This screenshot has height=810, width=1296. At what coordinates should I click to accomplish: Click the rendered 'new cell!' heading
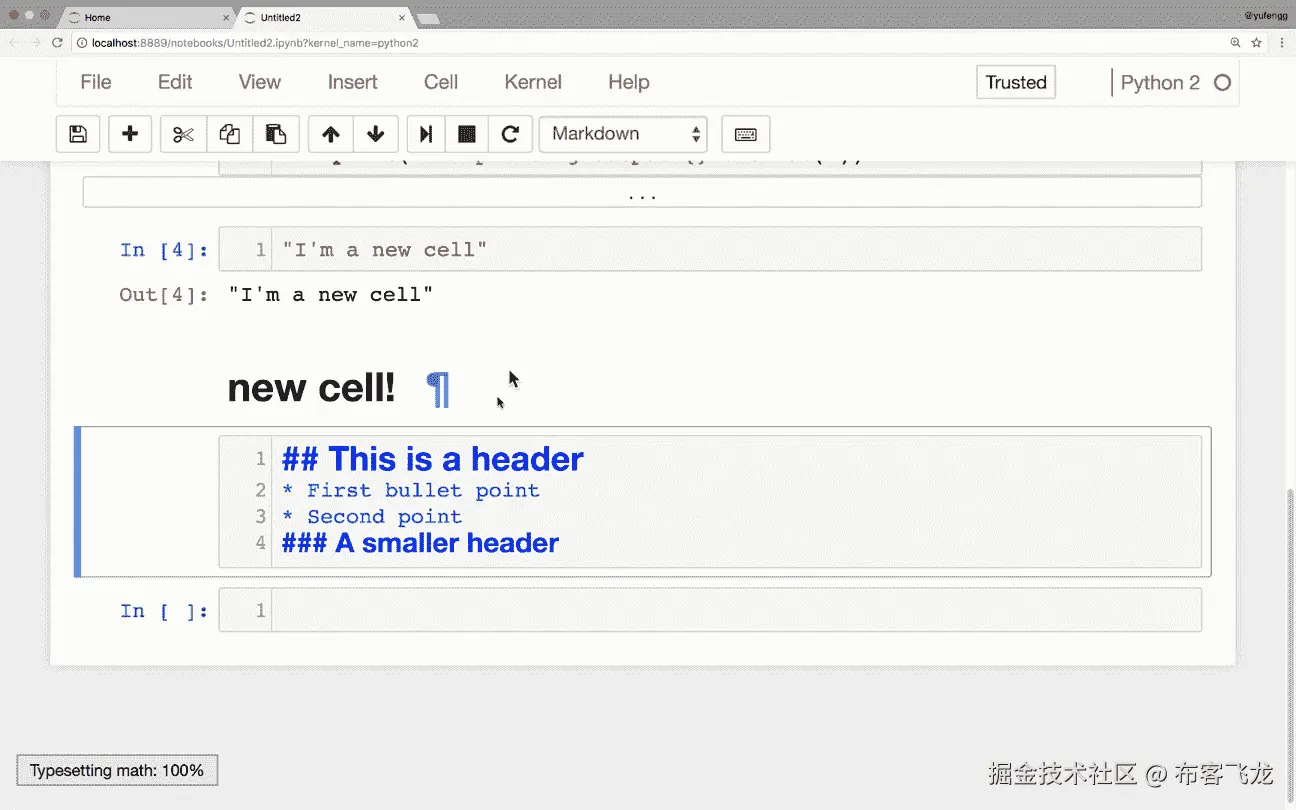click(311, 388)
